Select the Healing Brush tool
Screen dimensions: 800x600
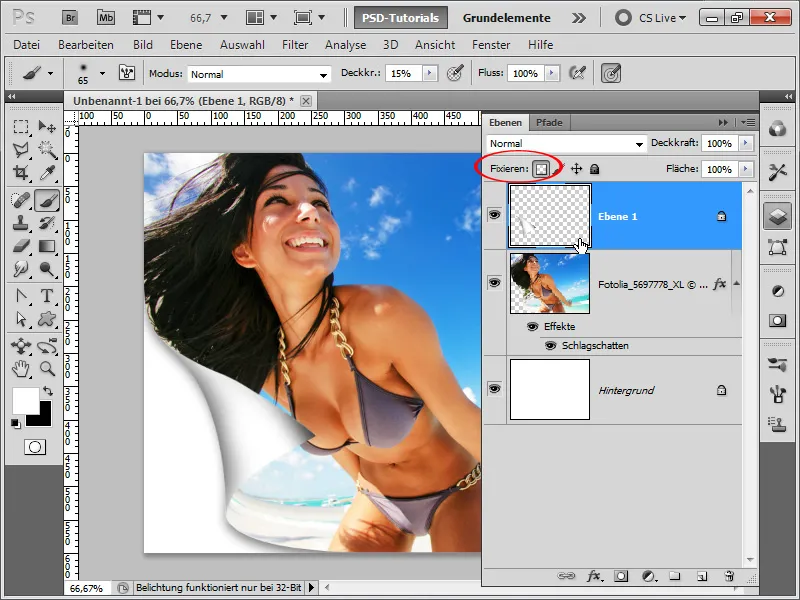[x=20, y=200]
